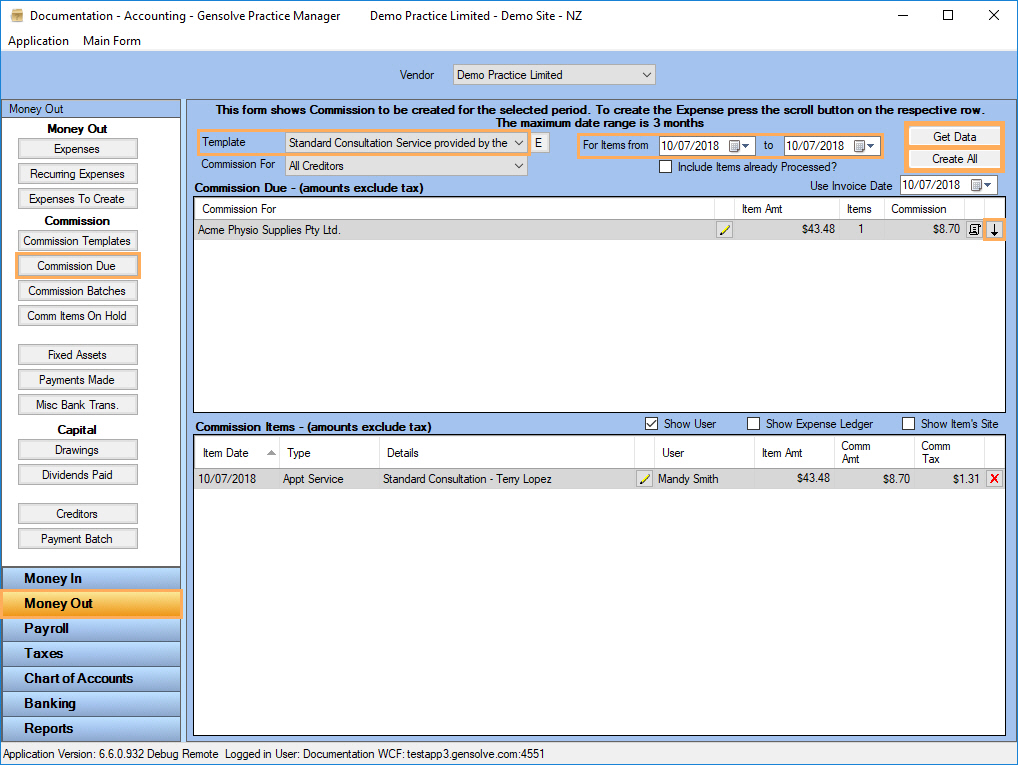Open calendar for the items-to date

coord(864,146)
